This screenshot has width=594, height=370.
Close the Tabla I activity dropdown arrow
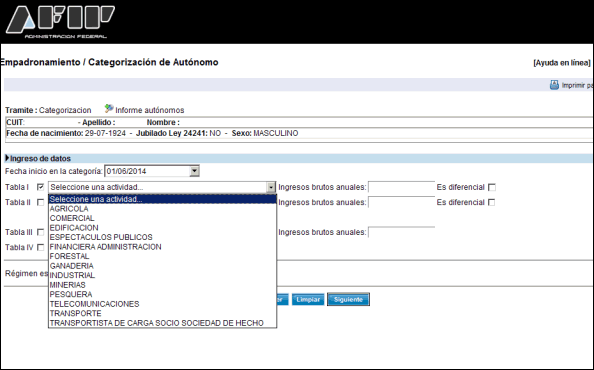[271, 187]
